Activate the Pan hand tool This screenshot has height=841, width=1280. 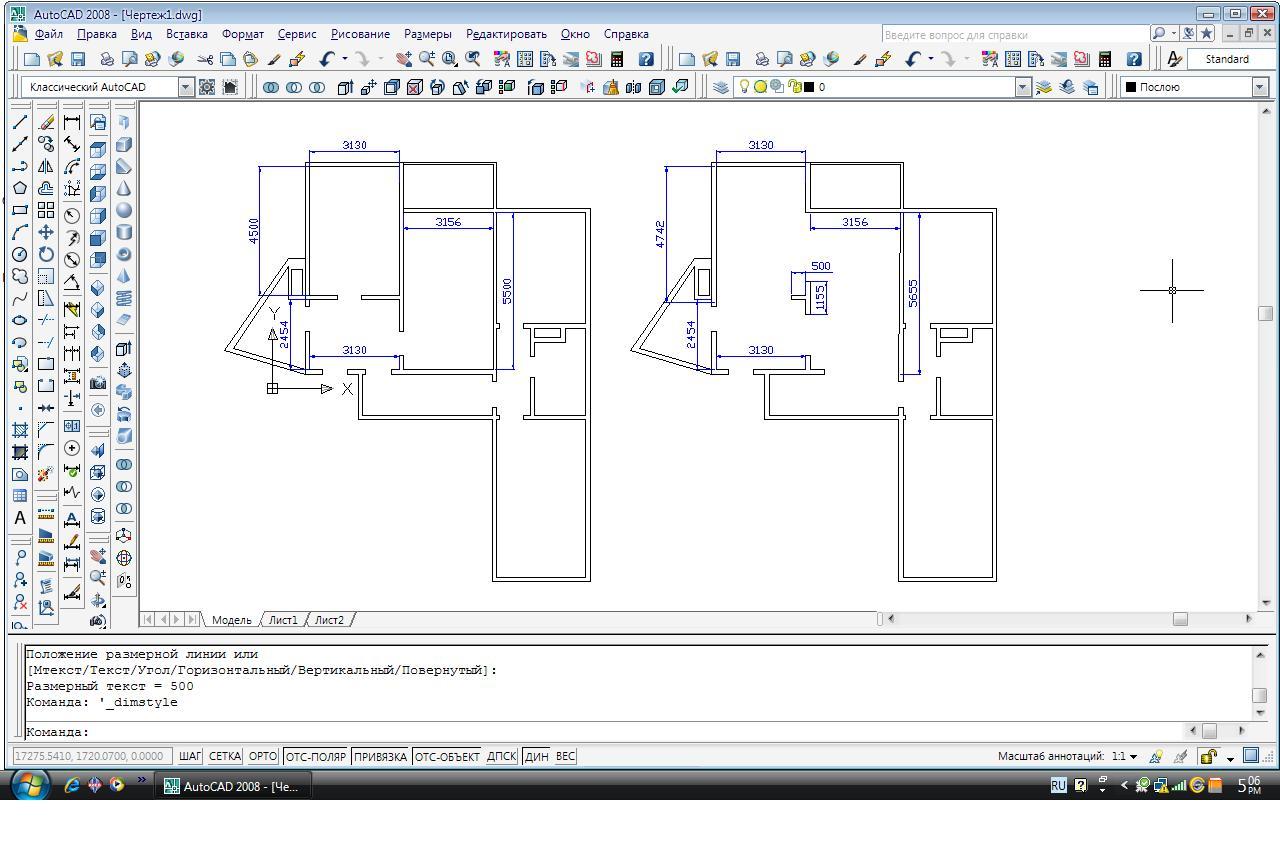(x=404, y=59)
